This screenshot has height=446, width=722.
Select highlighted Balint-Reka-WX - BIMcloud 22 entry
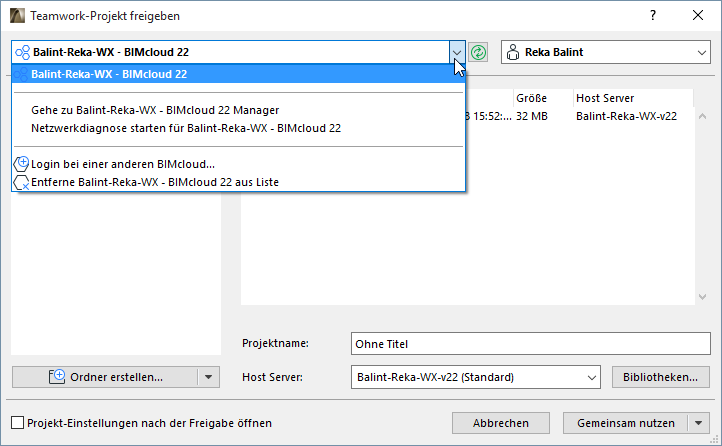(239, 74)
